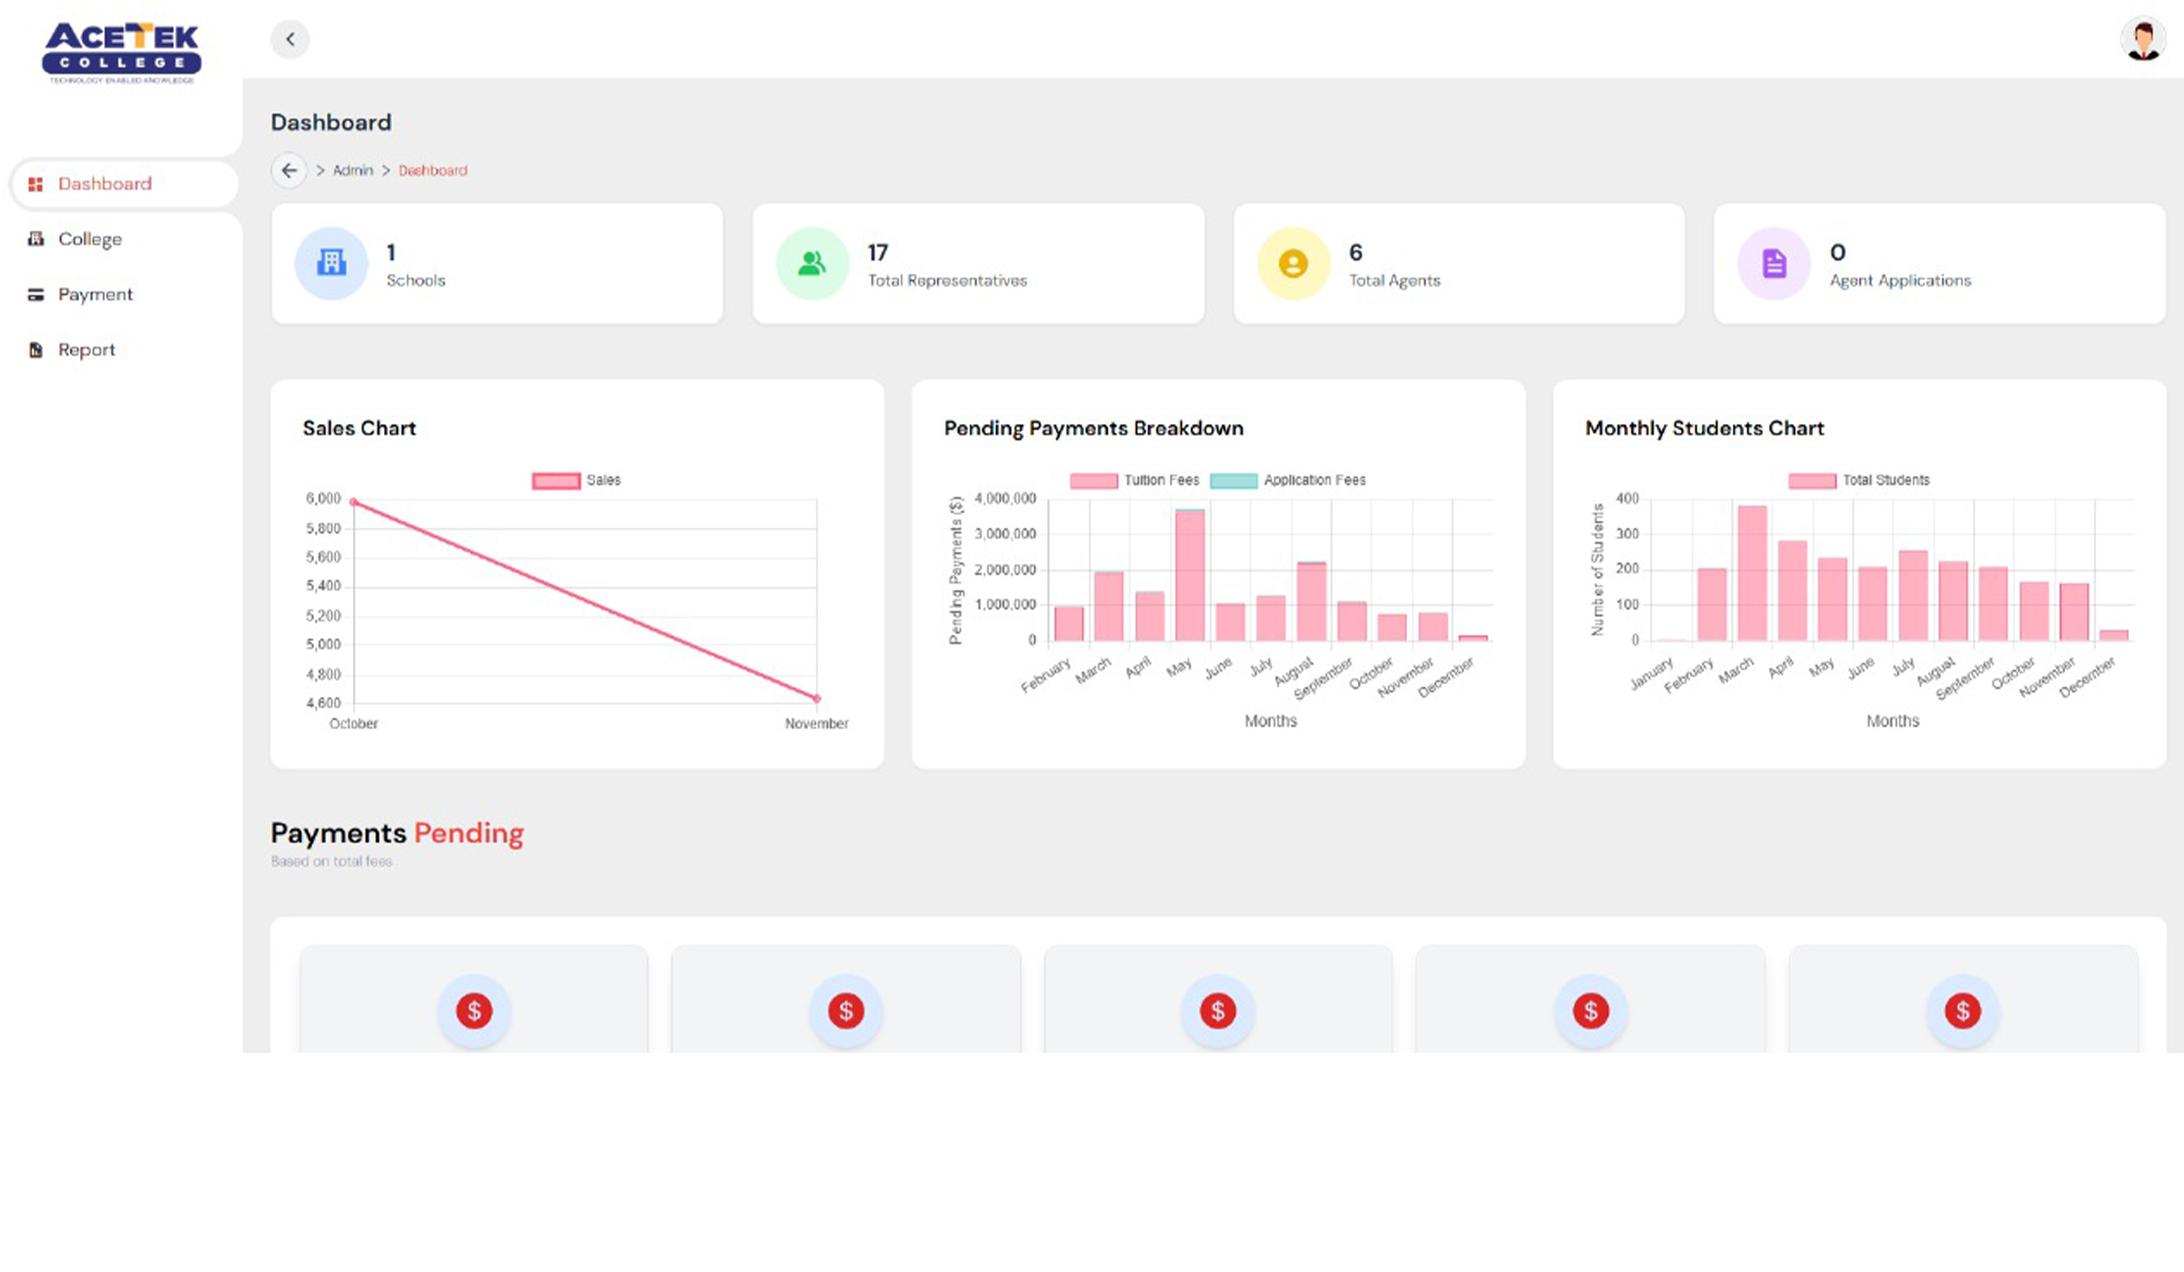Open the Report sidebar icon

tap(36, 349)
